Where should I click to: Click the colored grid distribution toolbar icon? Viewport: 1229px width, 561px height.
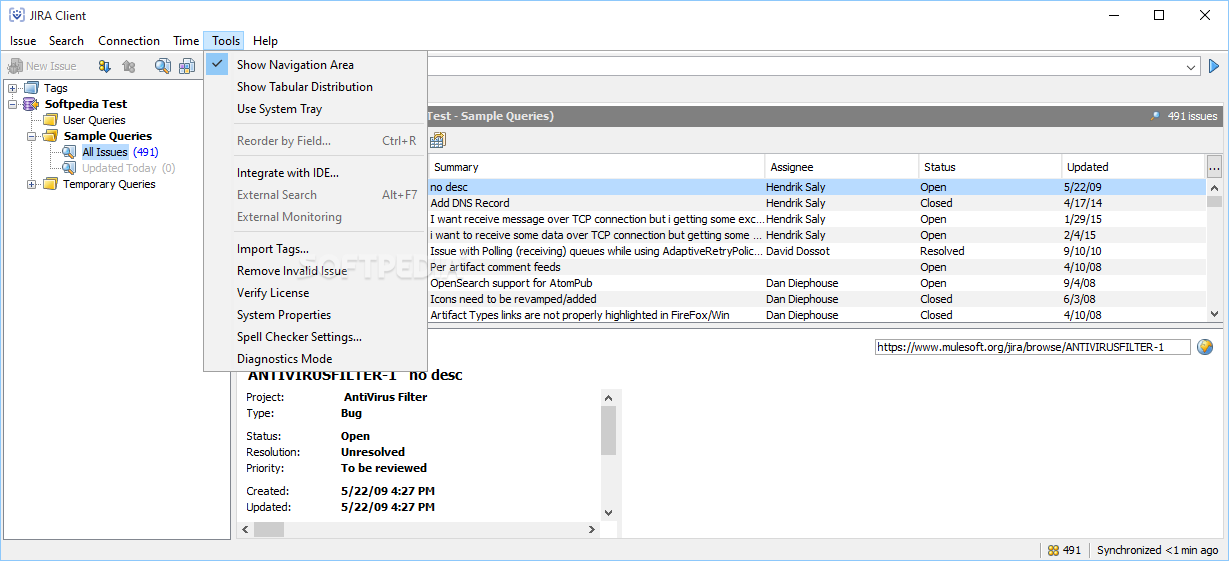(x=187, y=66)
